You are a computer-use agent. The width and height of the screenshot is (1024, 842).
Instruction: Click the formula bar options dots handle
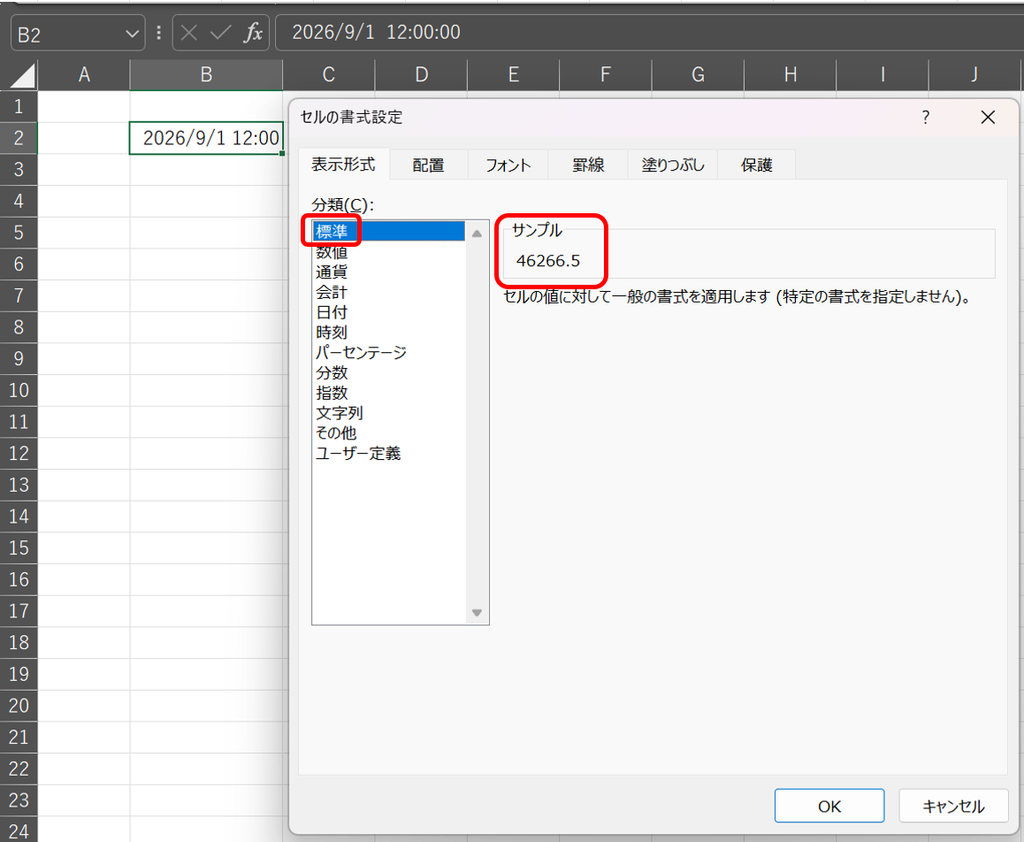point(159,33)
